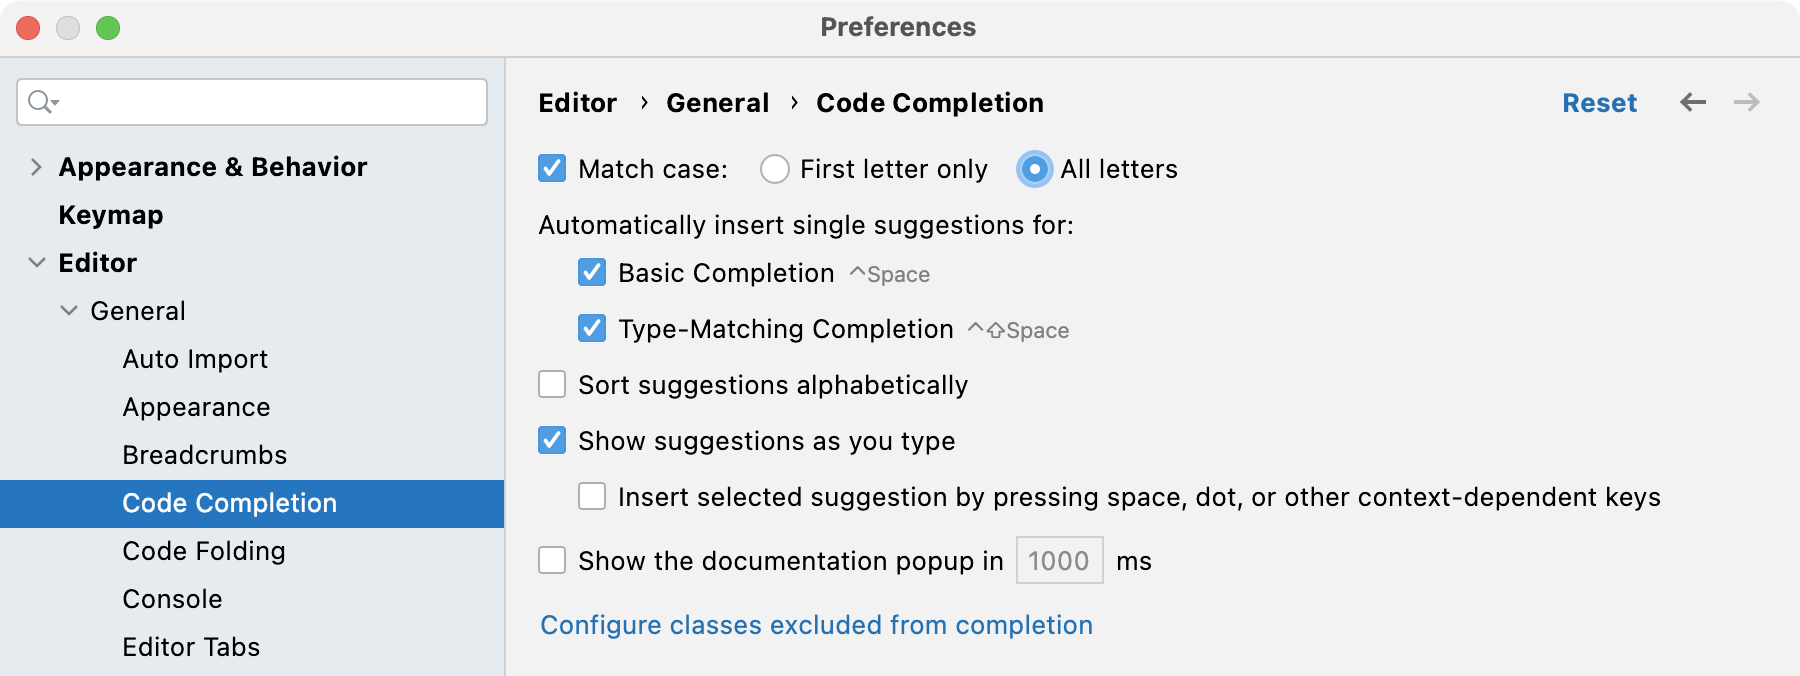Click the settings search field

coord(252,102)
